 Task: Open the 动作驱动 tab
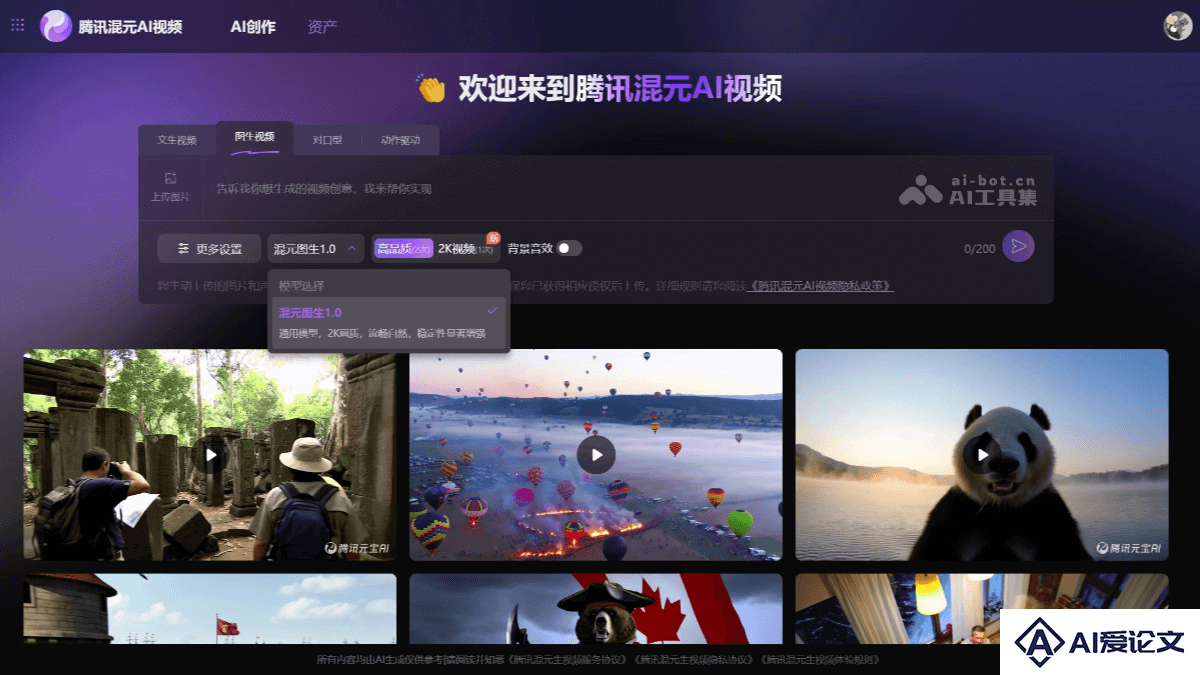400,140
